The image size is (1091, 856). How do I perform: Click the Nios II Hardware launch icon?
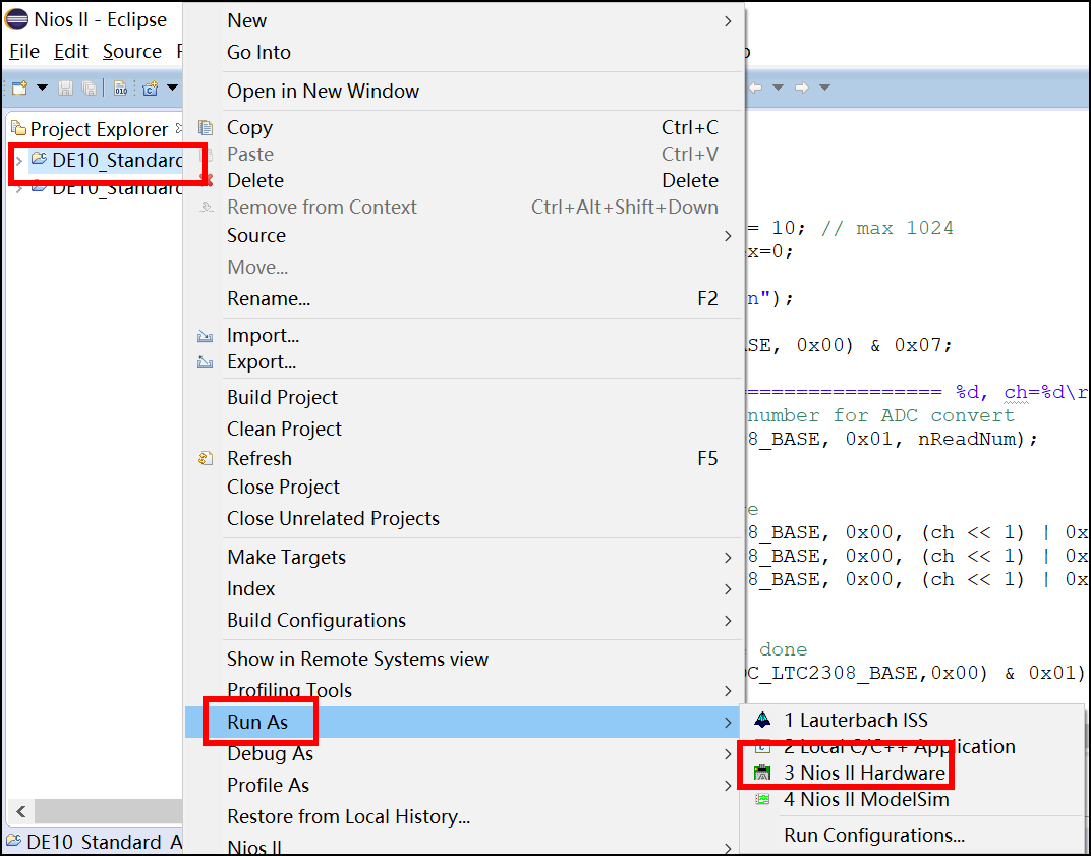point(763,773)
